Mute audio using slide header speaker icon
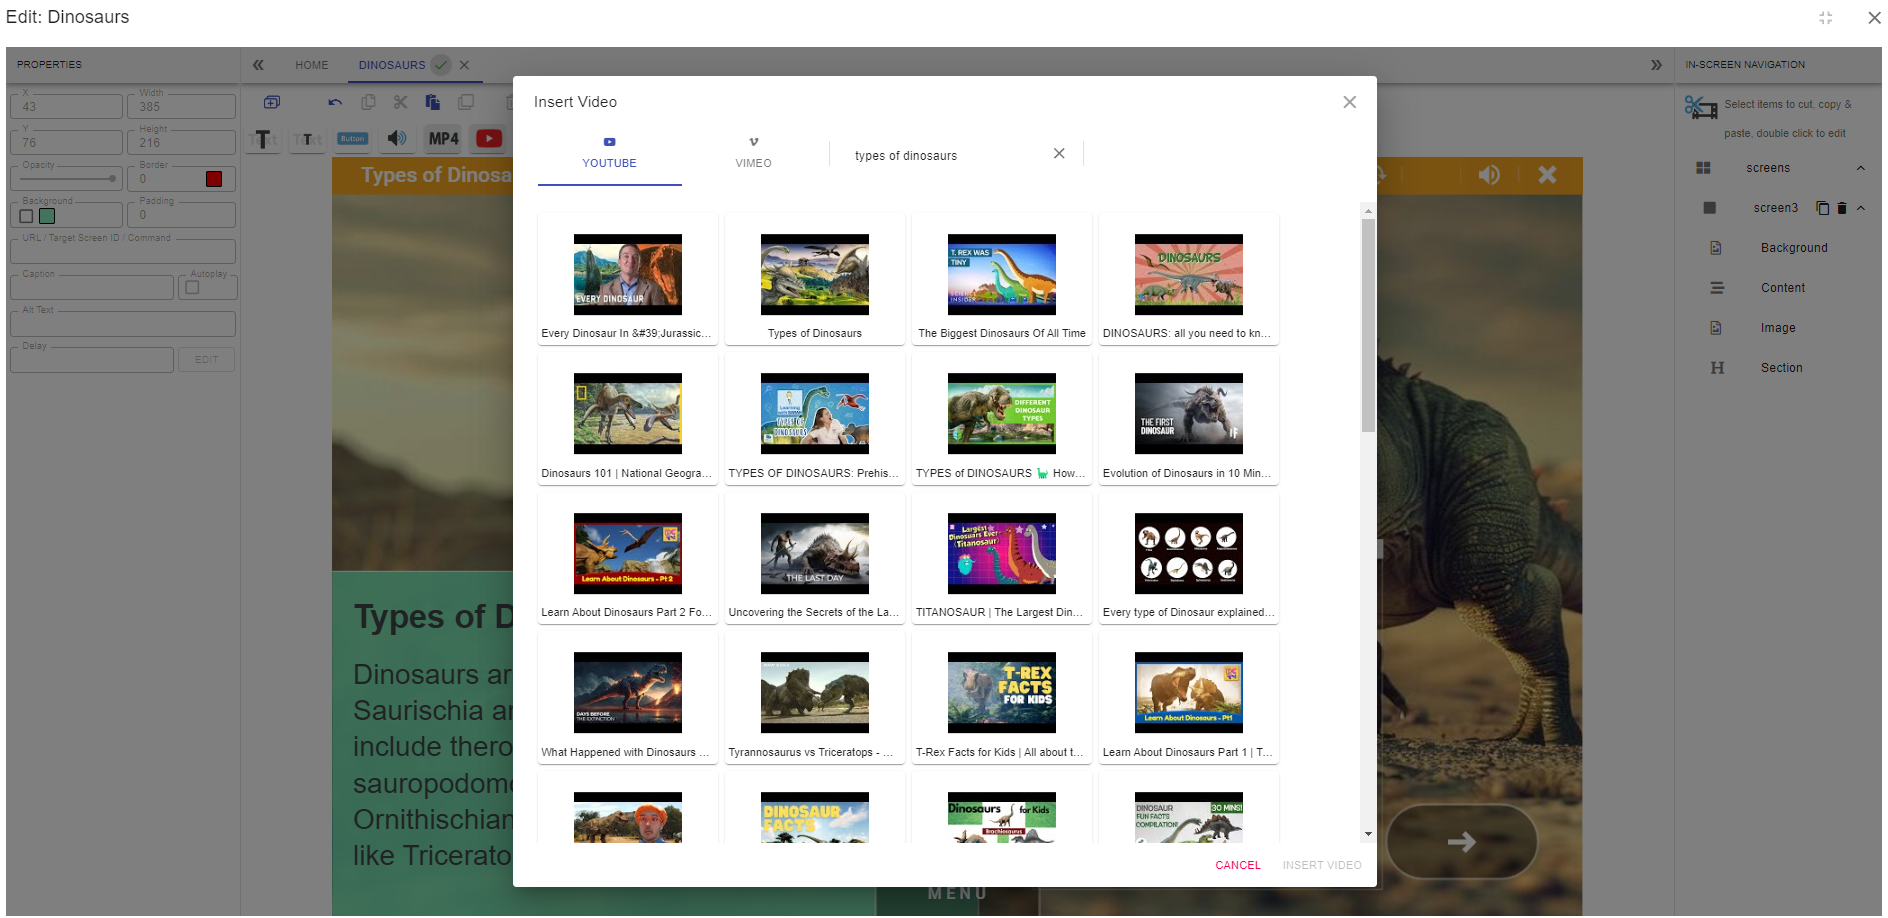The height and width of the screenshot is (918, 1888). pos(1489,175)
